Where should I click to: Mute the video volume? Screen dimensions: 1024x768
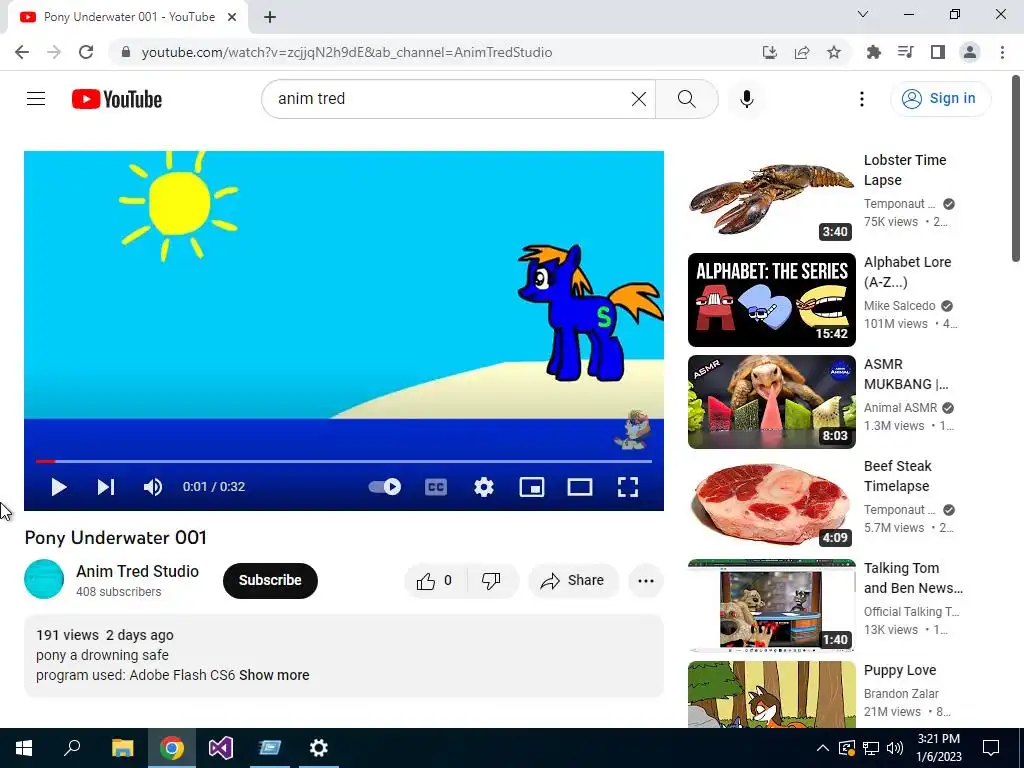153,487
